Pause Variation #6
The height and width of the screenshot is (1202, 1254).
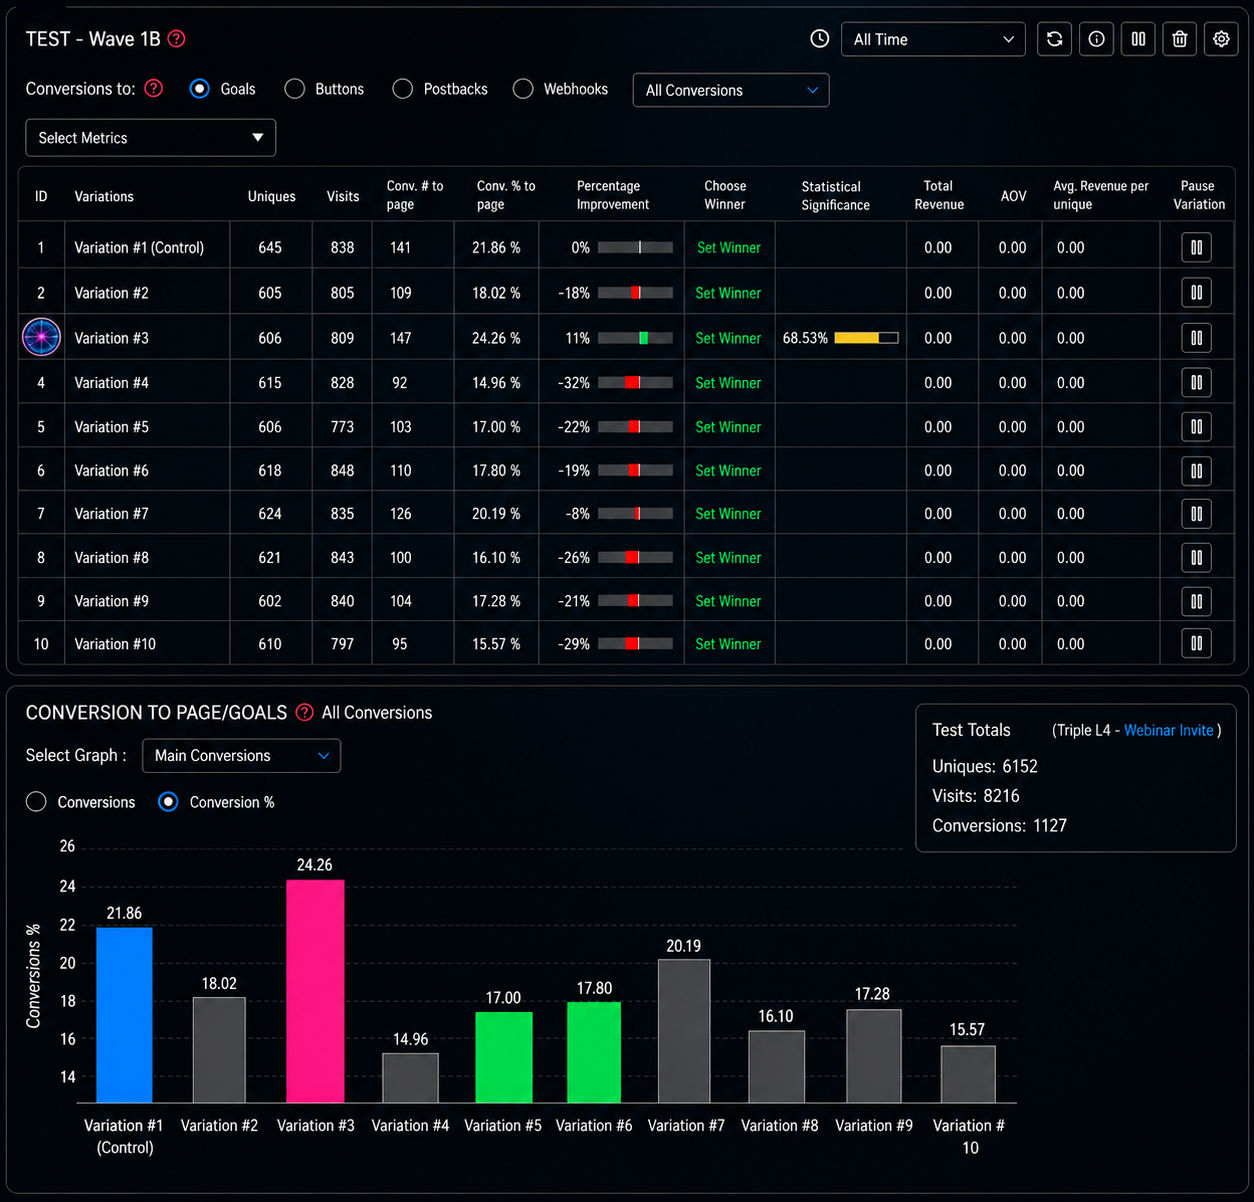coord(1196,470)
